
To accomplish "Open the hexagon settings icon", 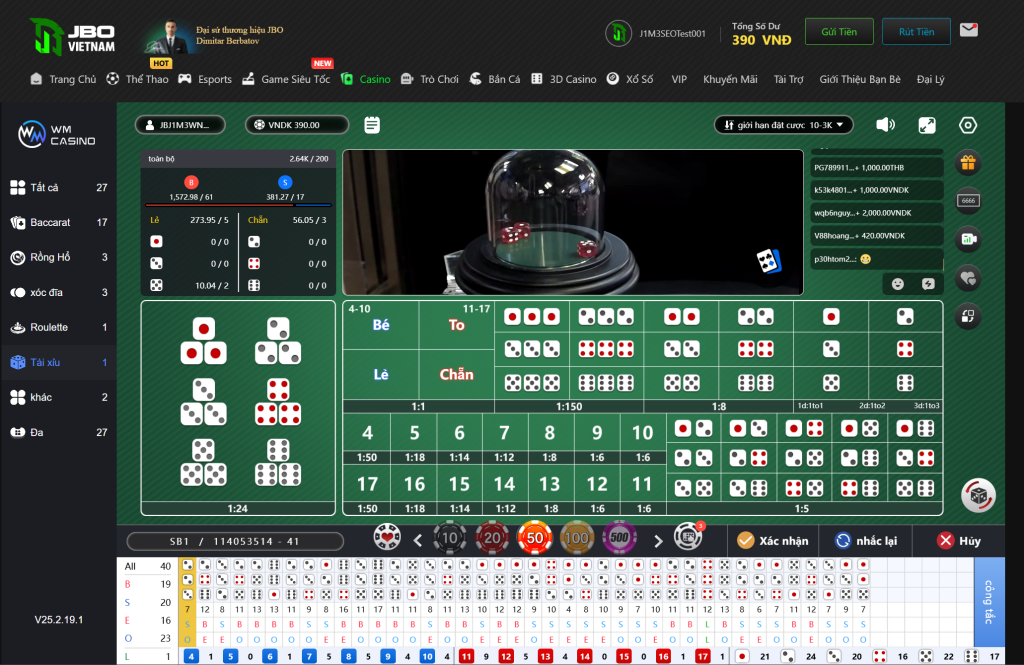I will click(x=968, y=125).
